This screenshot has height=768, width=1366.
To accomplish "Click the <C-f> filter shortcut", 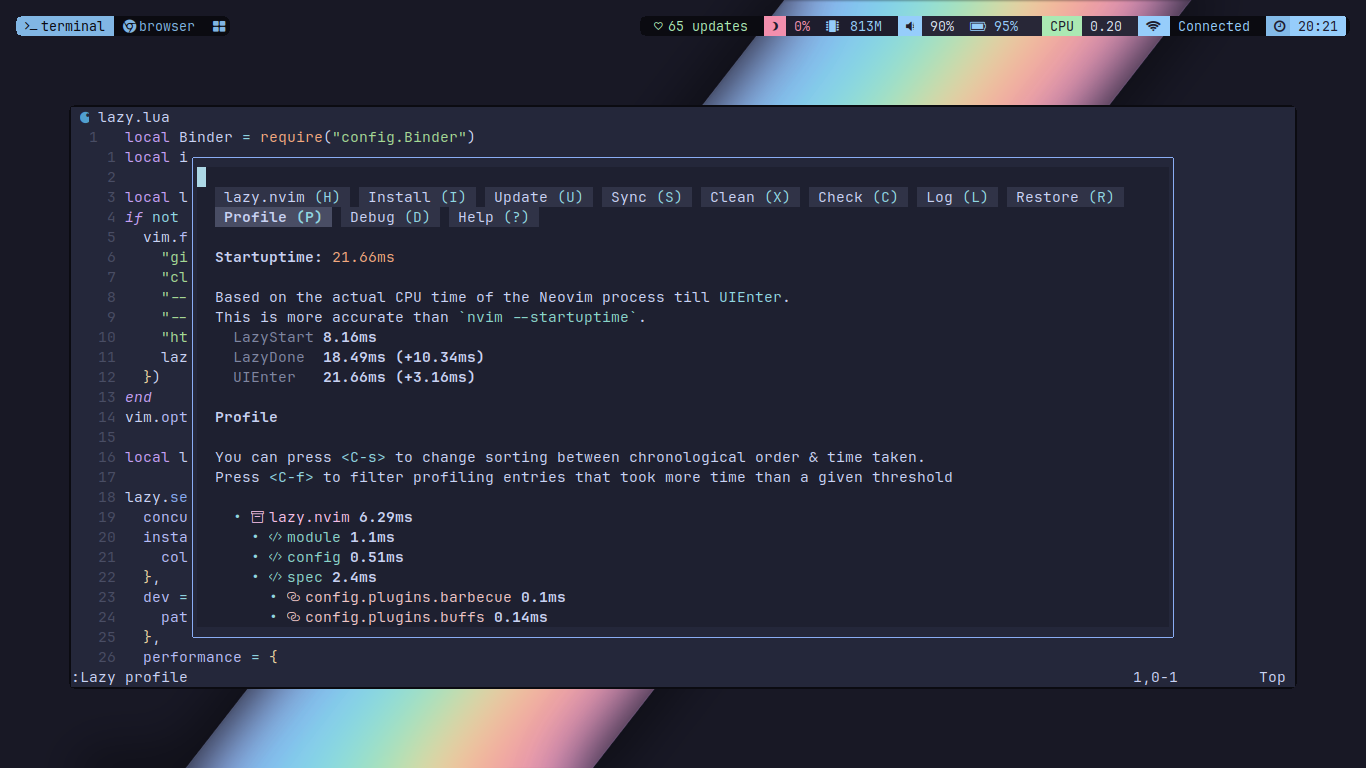I will pos(291,477).
